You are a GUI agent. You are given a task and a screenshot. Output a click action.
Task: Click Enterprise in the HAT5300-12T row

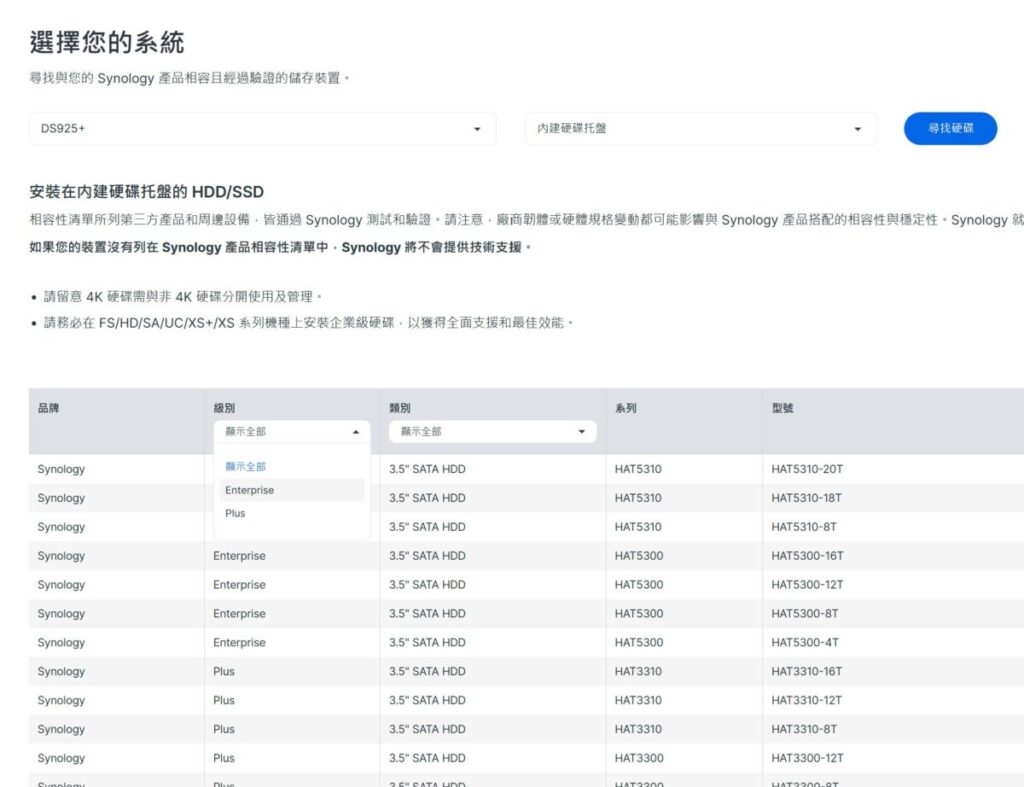(x=239, y=585)
